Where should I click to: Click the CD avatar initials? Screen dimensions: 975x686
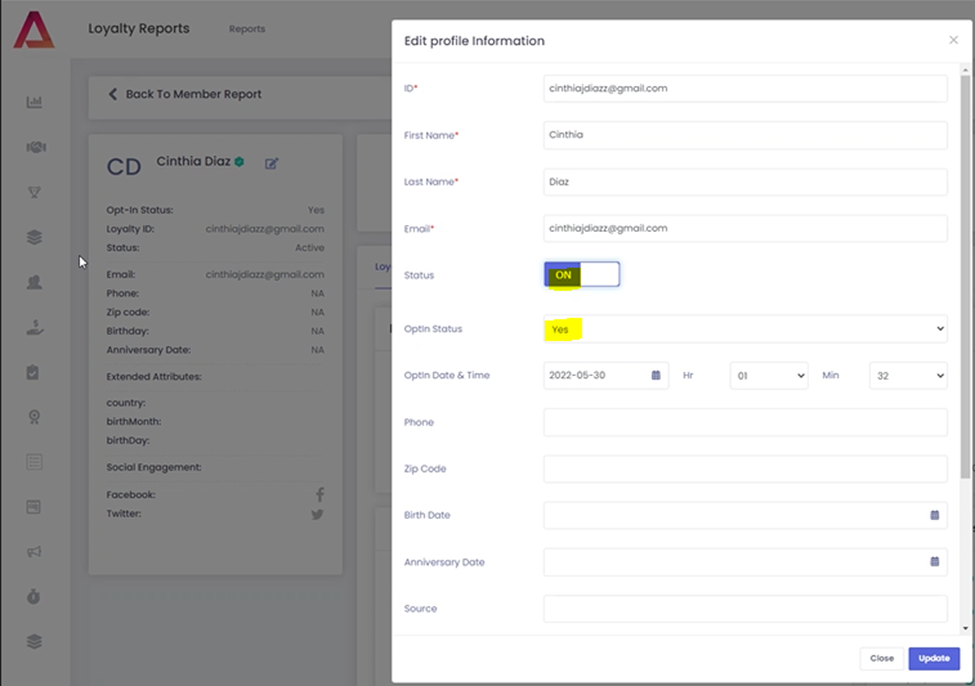click(124, 167)
